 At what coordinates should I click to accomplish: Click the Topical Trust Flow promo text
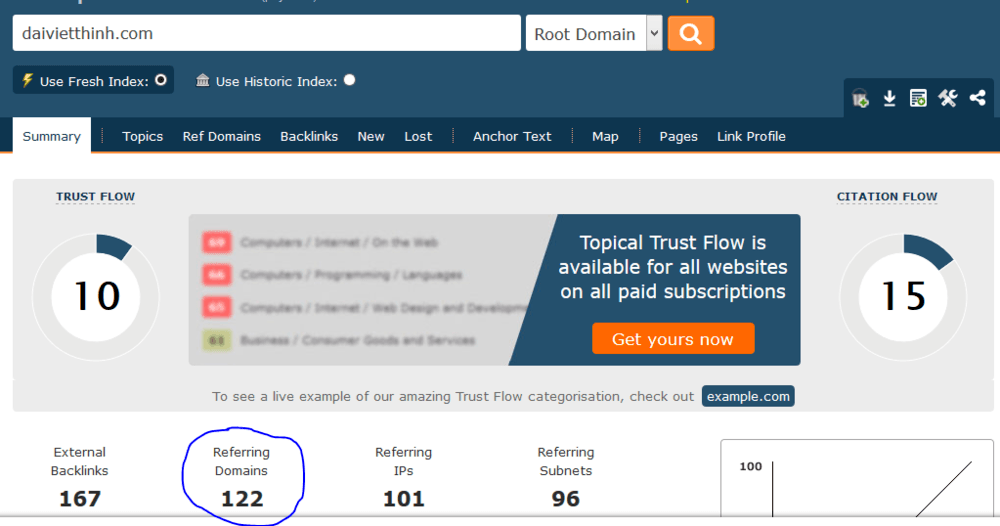(x=673, y=267)
